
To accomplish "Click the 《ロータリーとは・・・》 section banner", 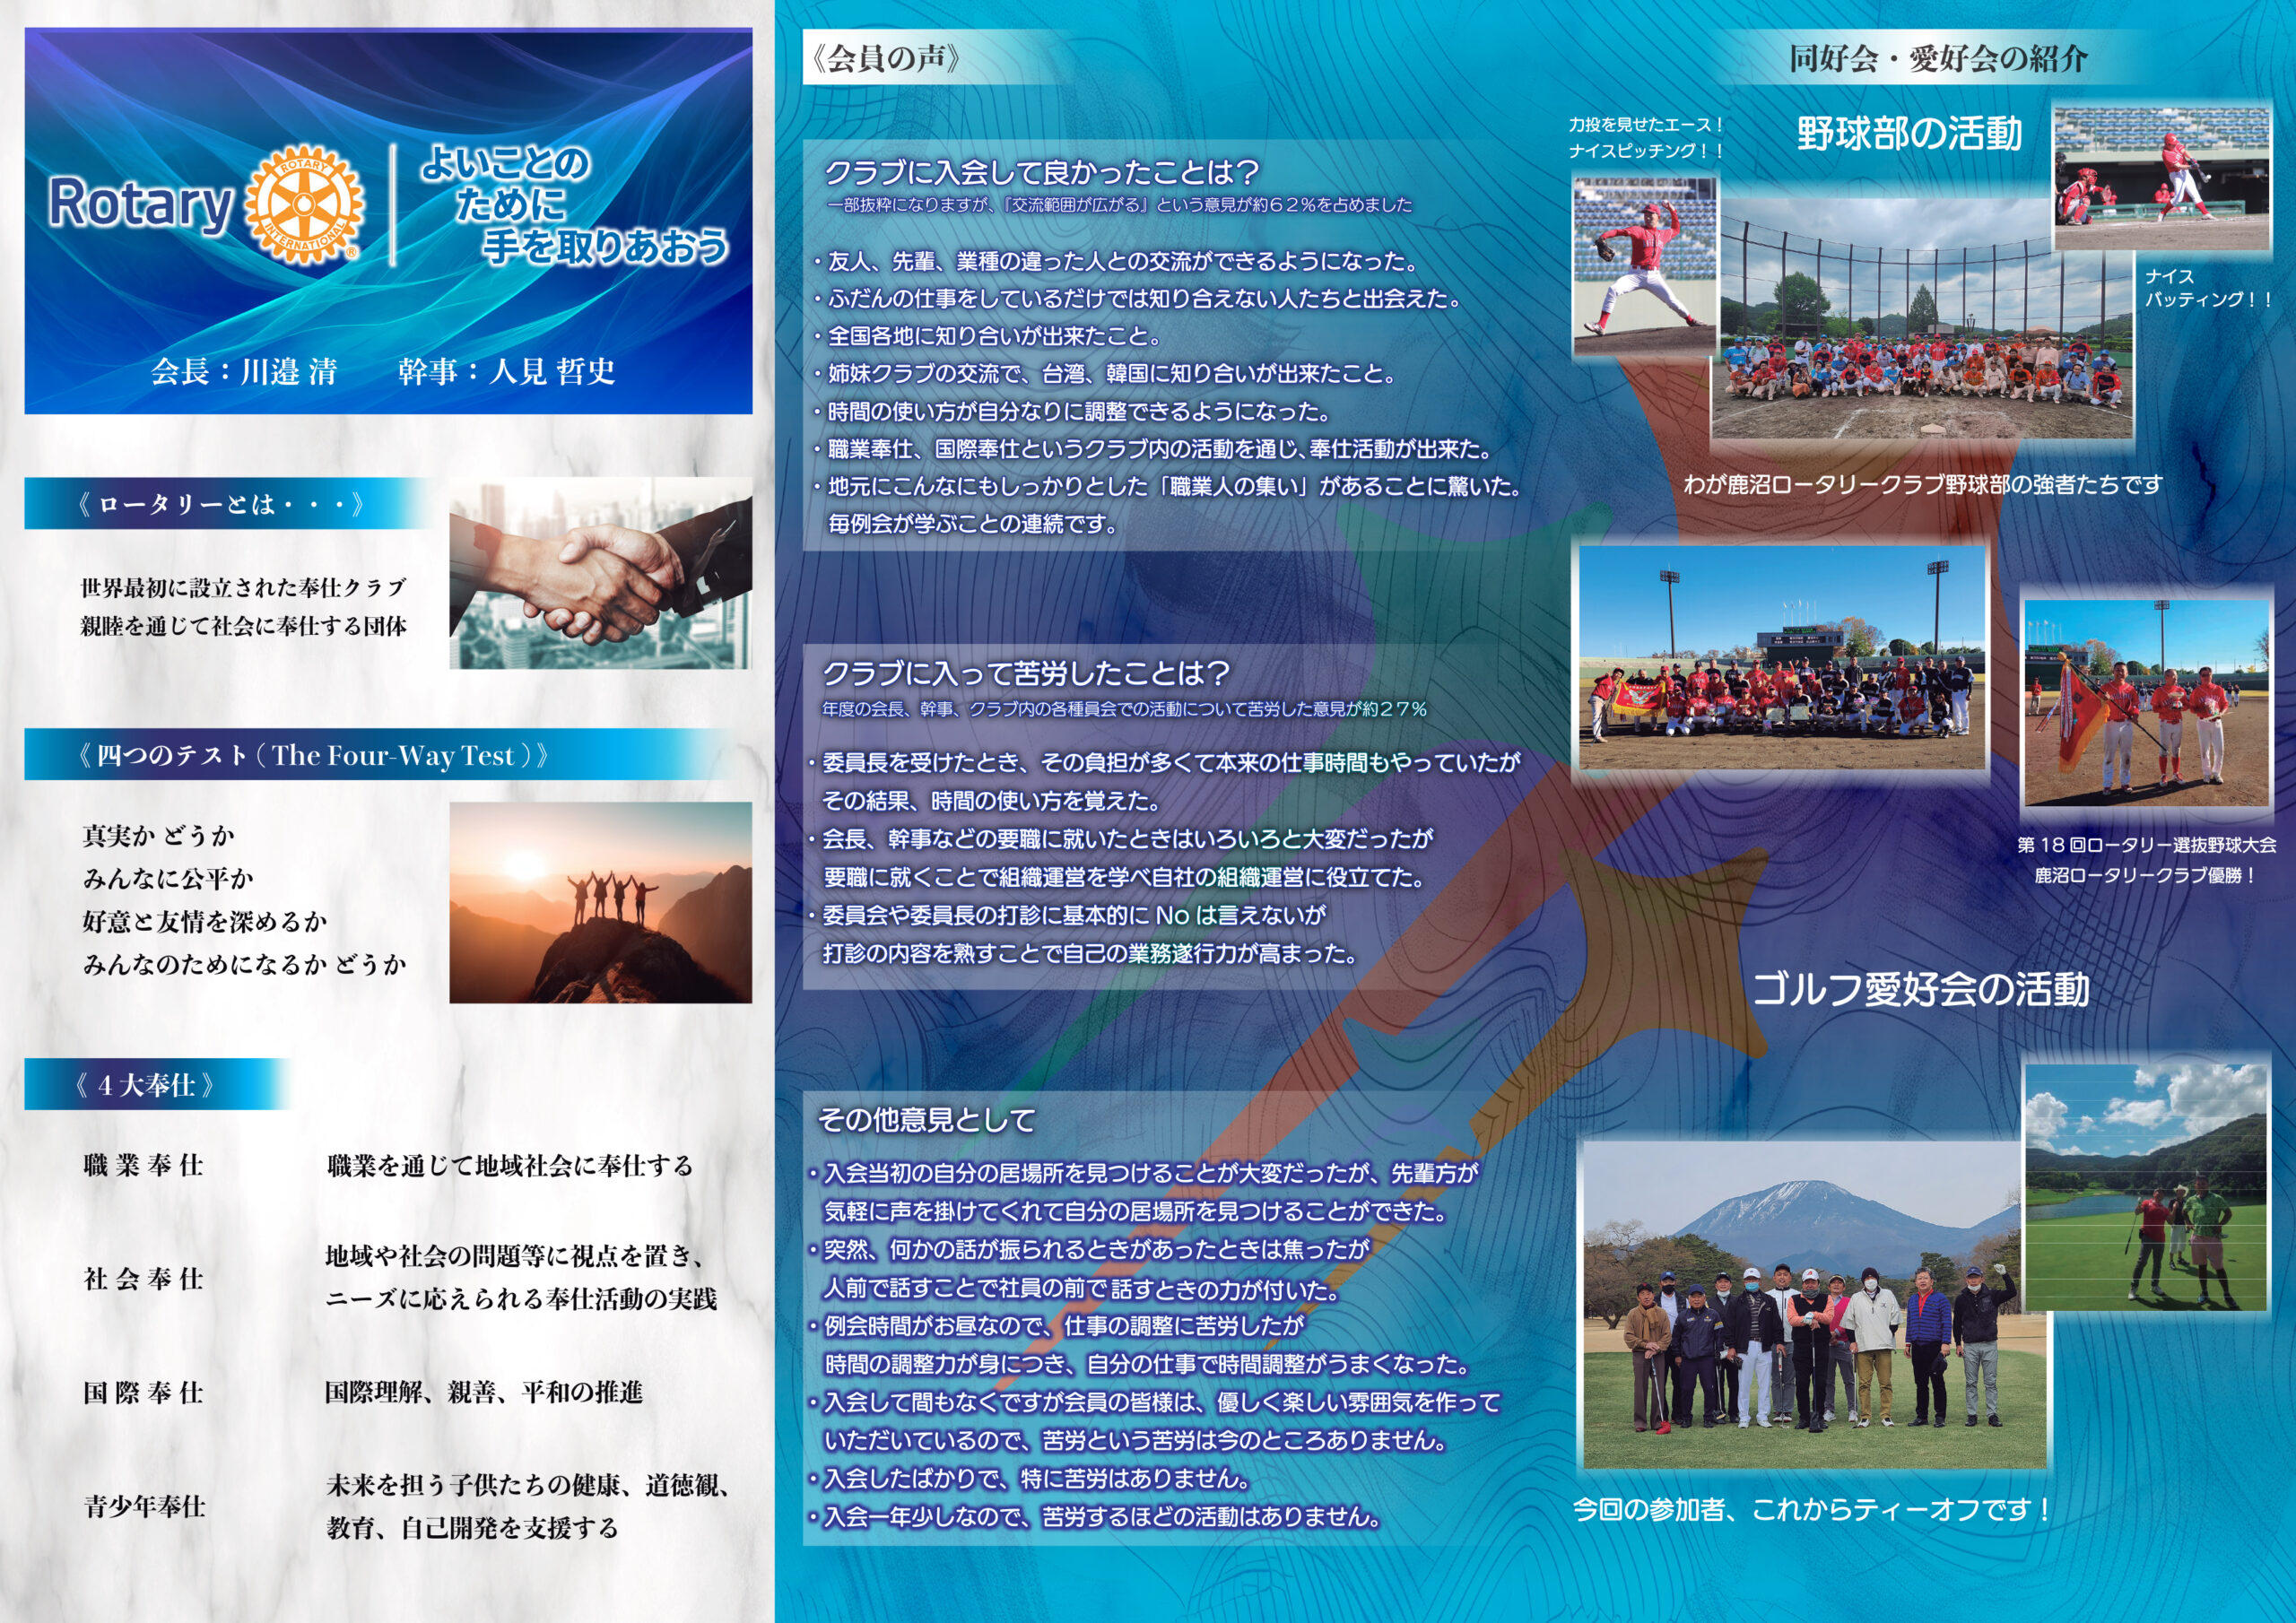I will click(220, 503).
